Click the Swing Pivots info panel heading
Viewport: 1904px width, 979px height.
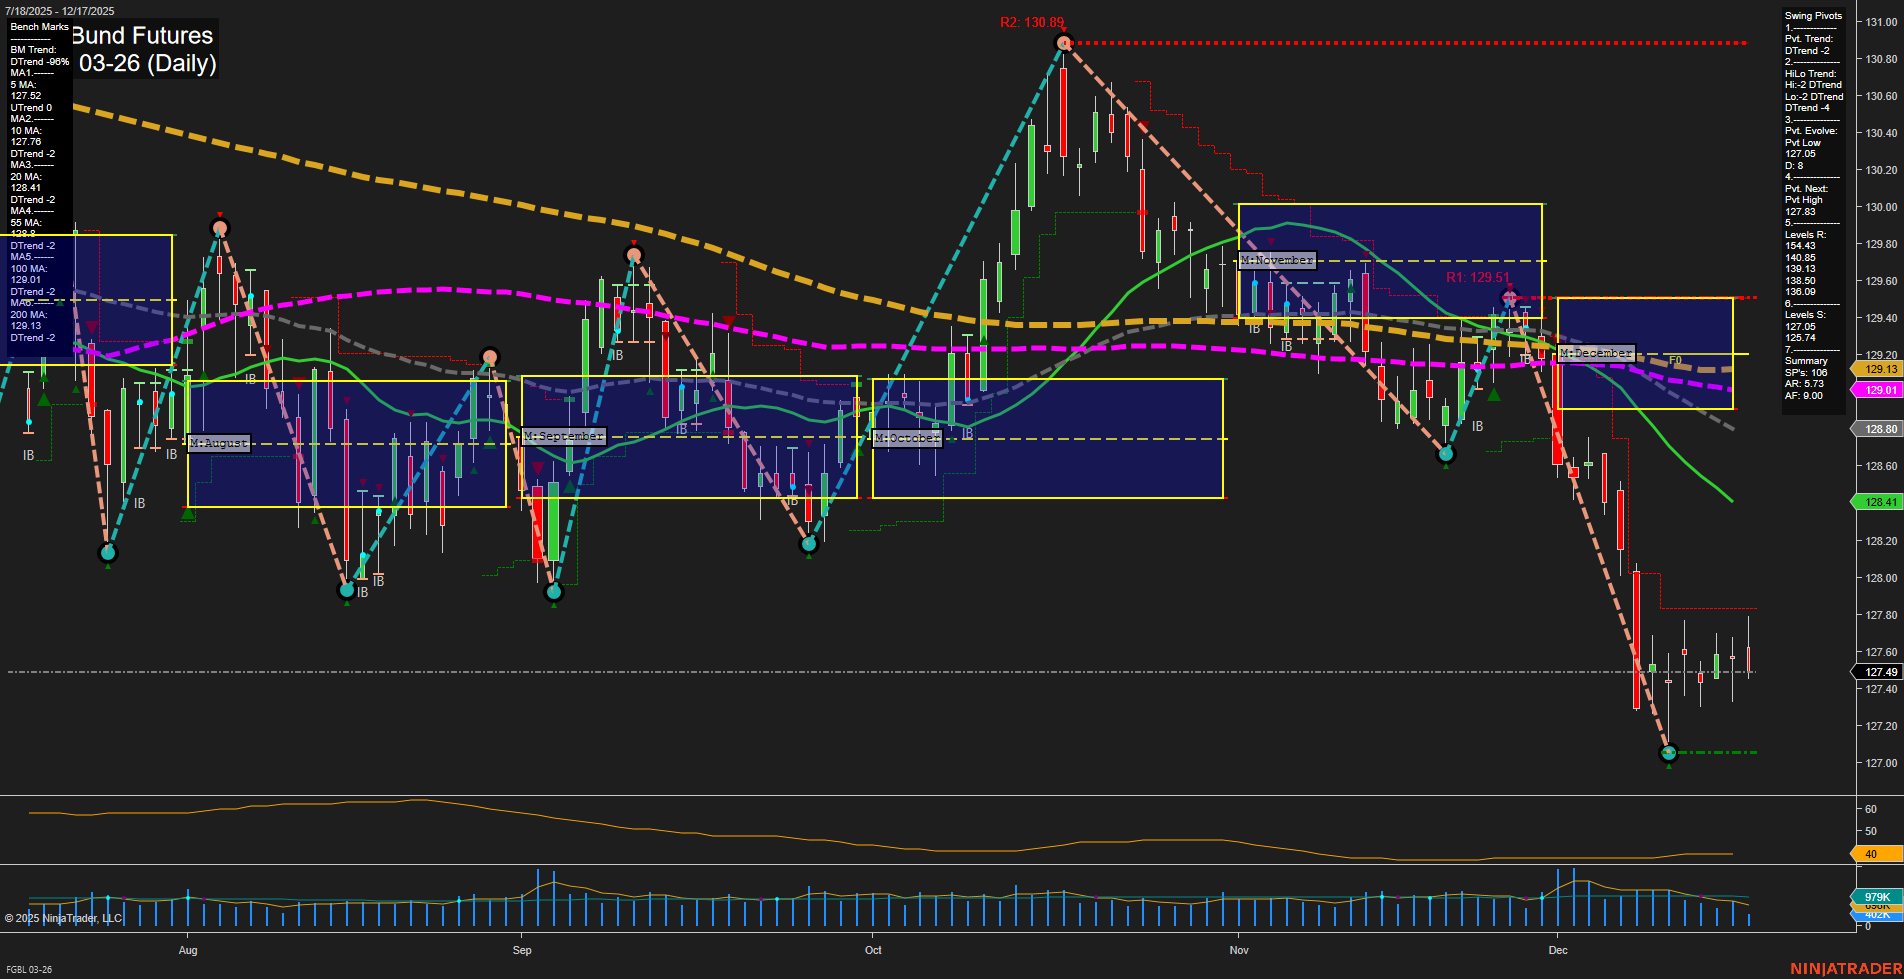point(1813,16)
